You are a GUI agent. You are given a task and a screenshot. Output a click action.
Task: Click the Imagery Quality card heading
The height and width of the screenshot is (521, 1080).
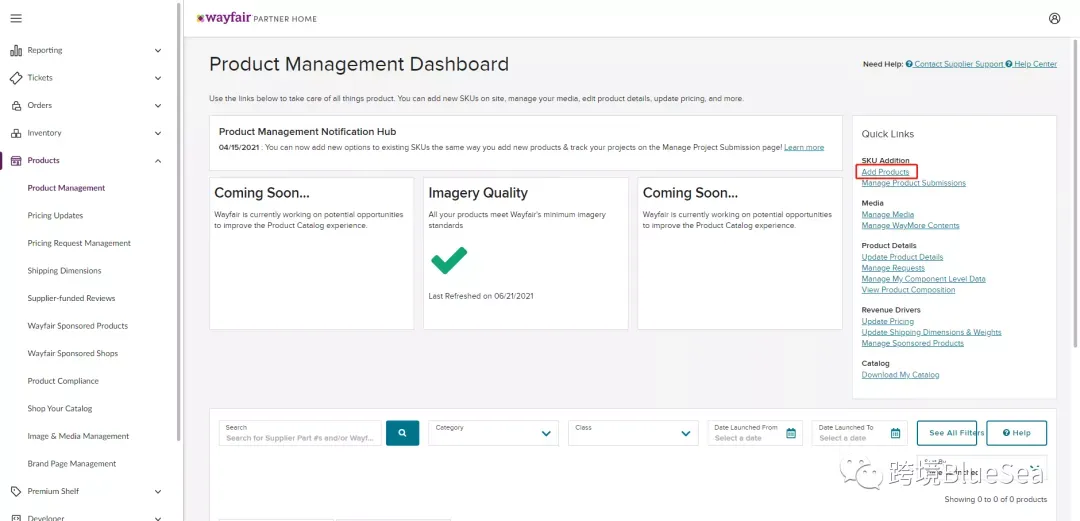(478, 193)
